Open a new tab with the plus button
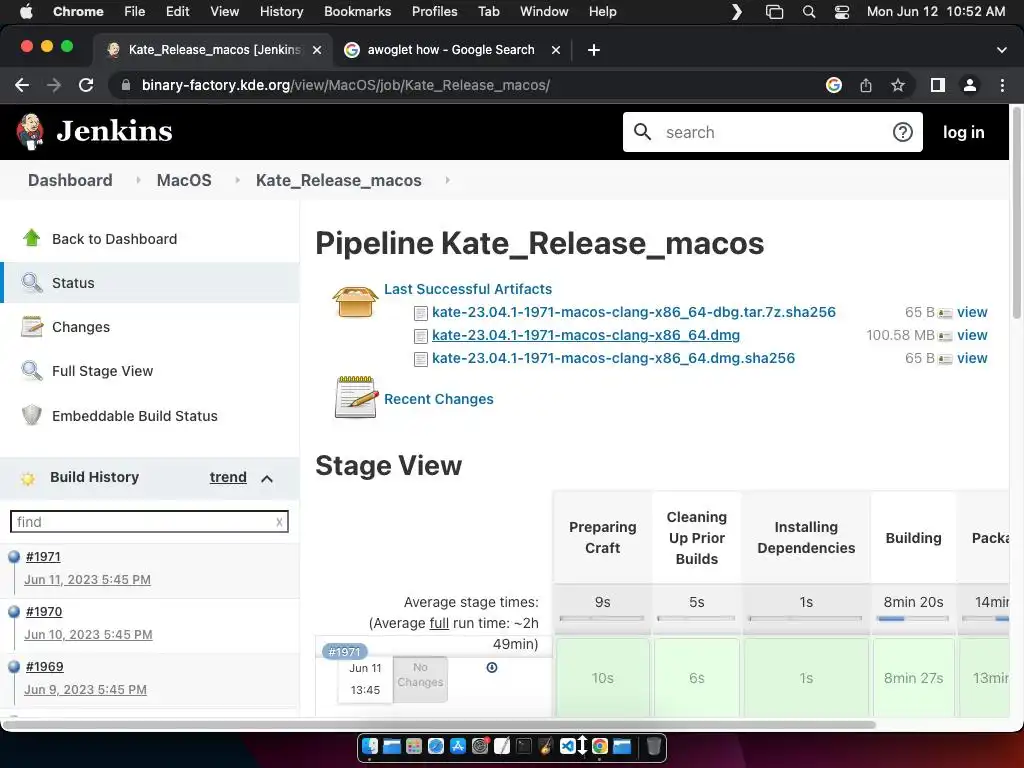The image size is (1024, 768). pos(594,50)
